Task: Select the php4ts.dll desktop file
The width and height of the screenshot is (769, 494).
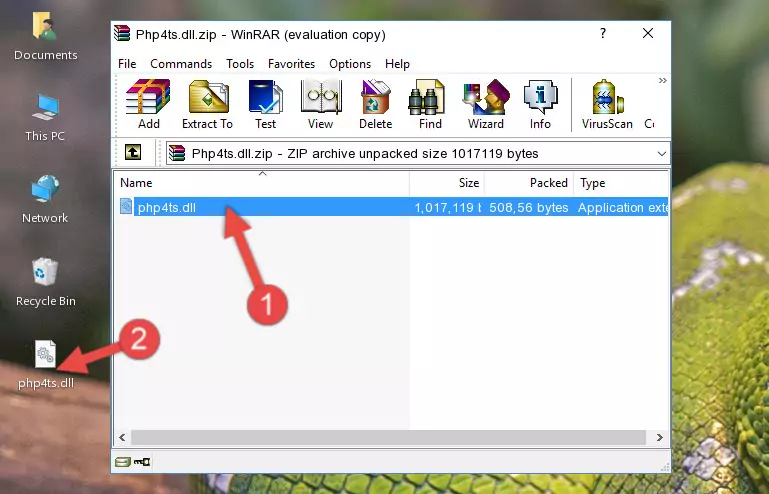Action: (x=46, y=365)
